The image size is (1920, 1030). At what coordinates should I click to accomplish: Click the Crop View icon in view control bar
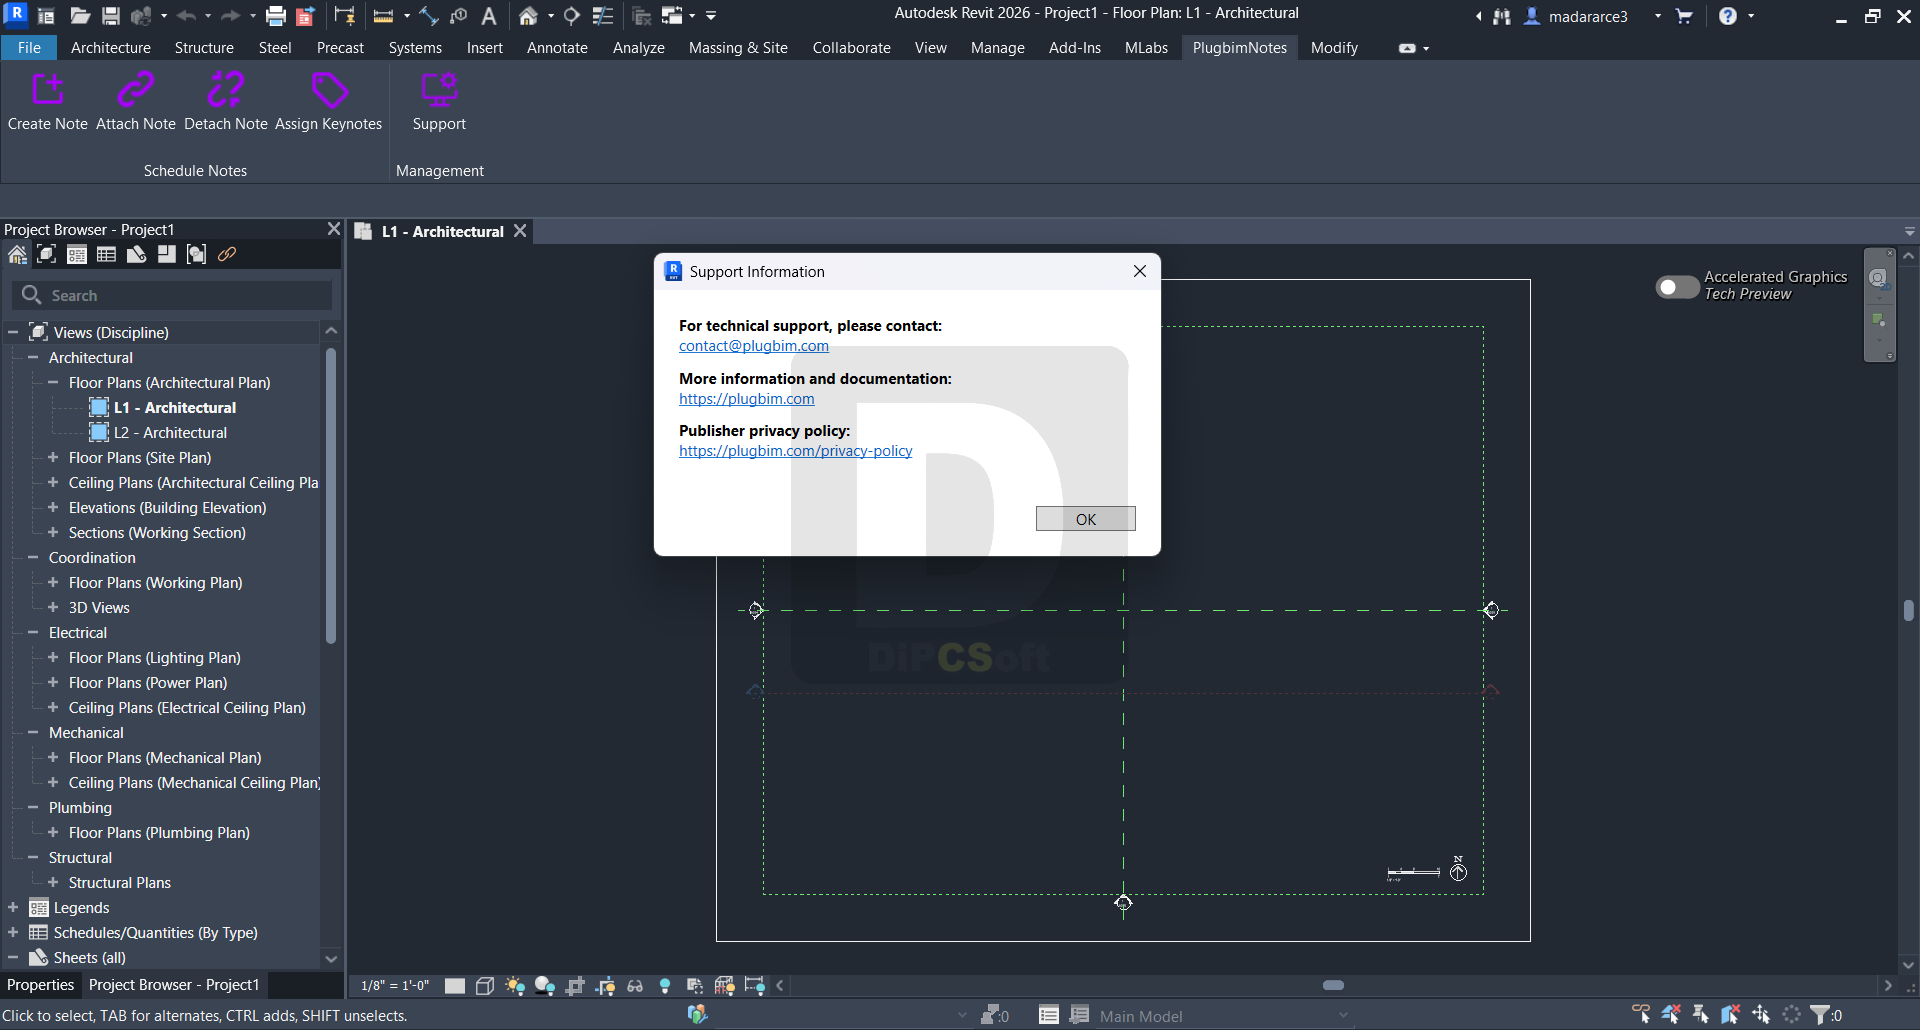click(x=575, y=986)
